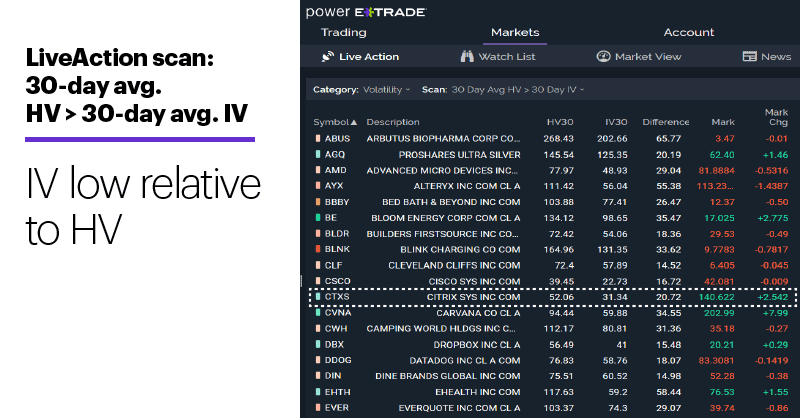800x418 pixels.
Task: Sort by the HV30 column header
Action: [560, 122]
